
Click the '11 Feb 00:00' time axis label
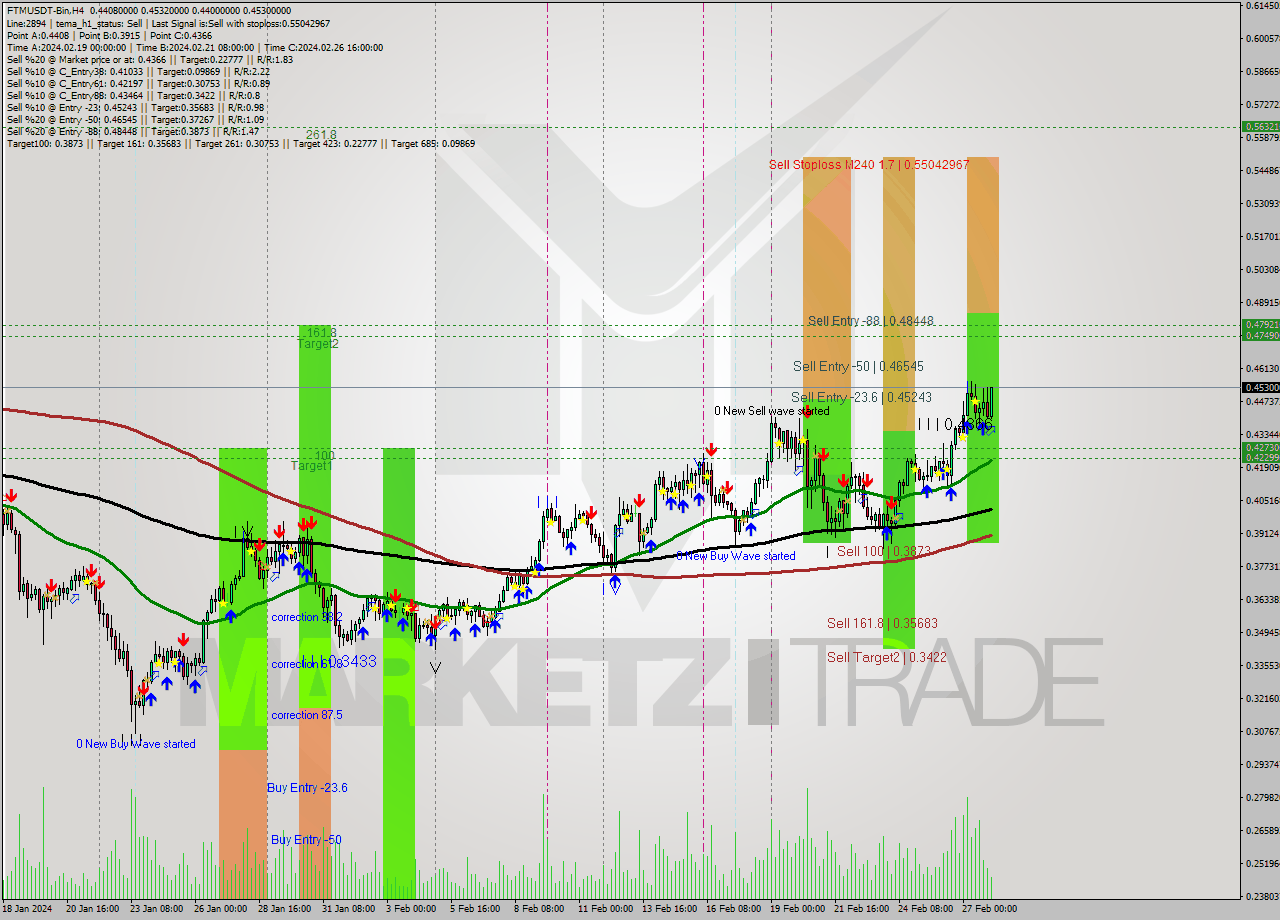(605, 909)
